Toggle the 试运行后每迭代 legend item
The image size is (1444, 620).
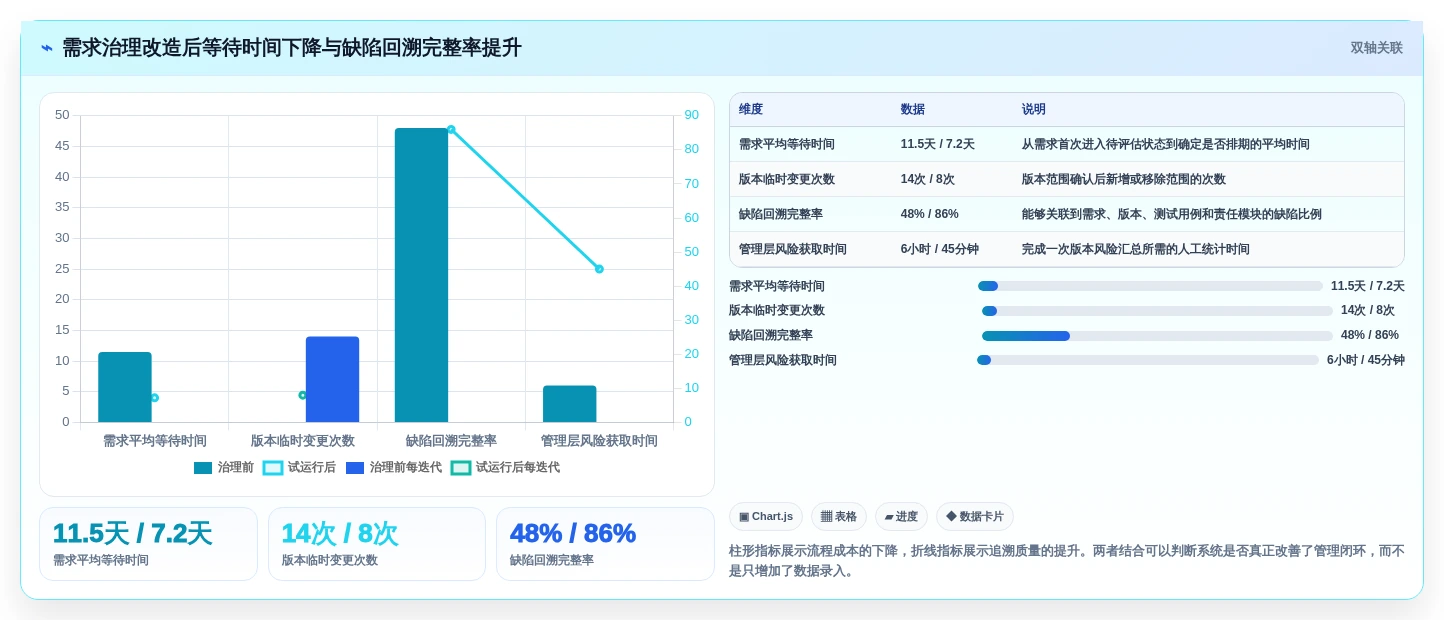505,467
